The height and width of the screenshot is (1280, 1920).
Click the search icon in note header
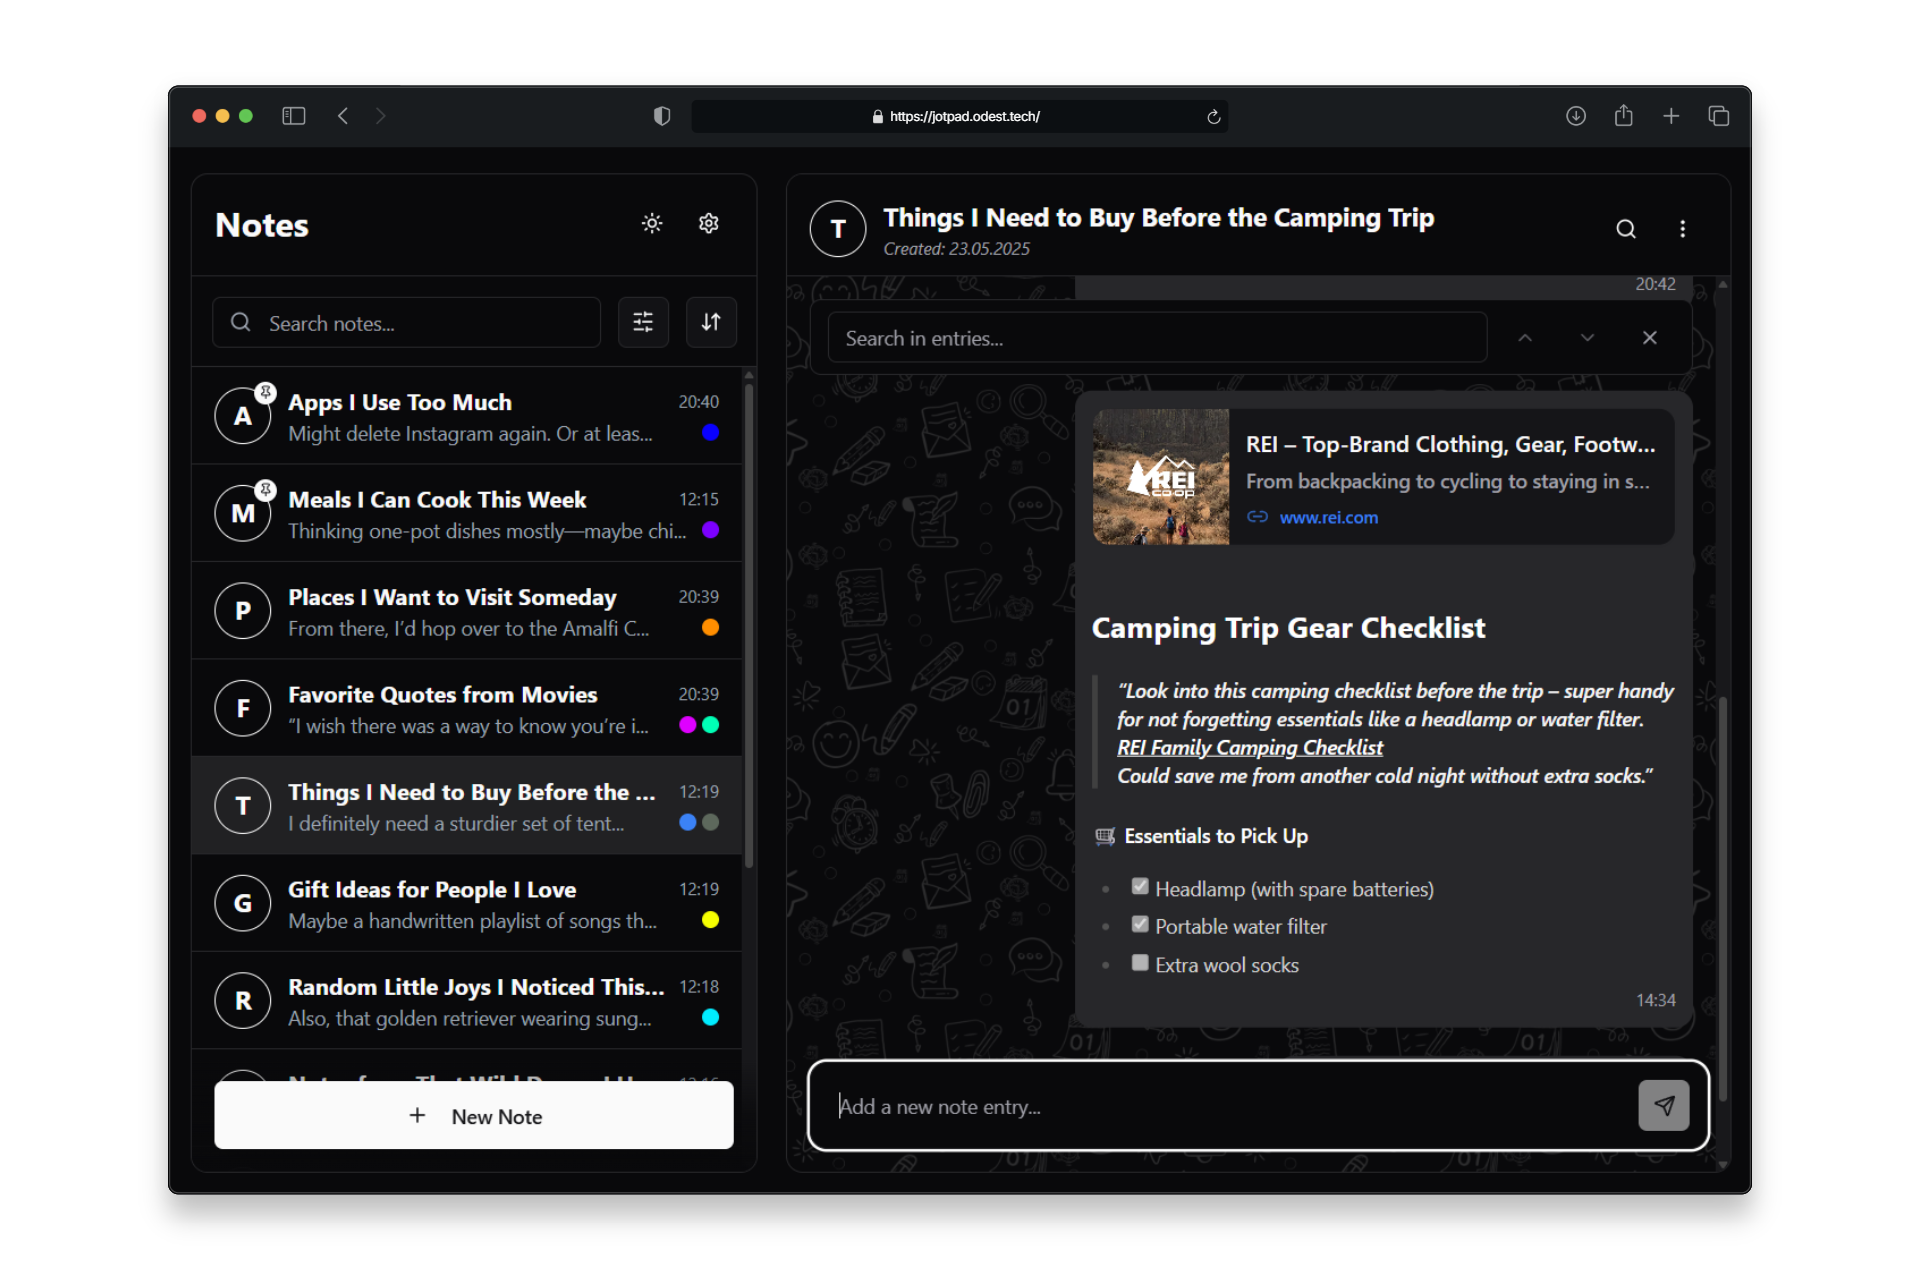(1626, 229)
